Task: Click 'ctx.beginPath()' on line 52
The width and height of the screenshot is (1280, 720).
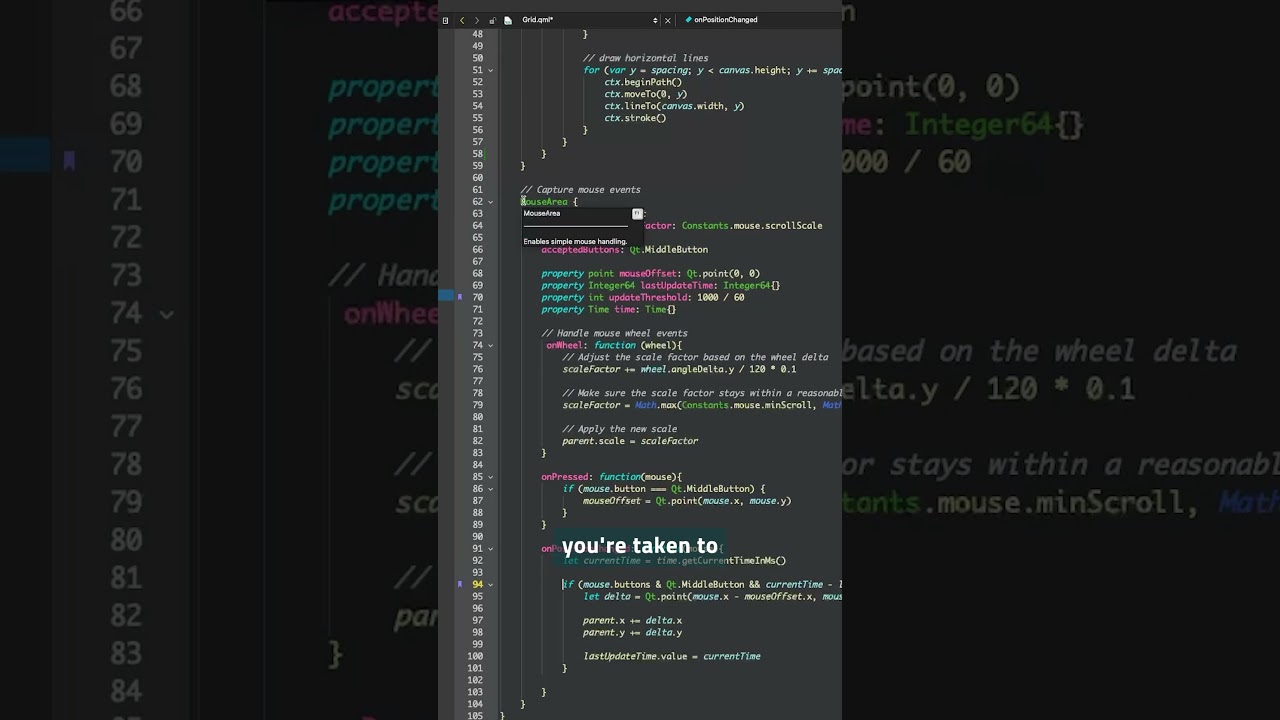Action: click(x=643, y=82)
